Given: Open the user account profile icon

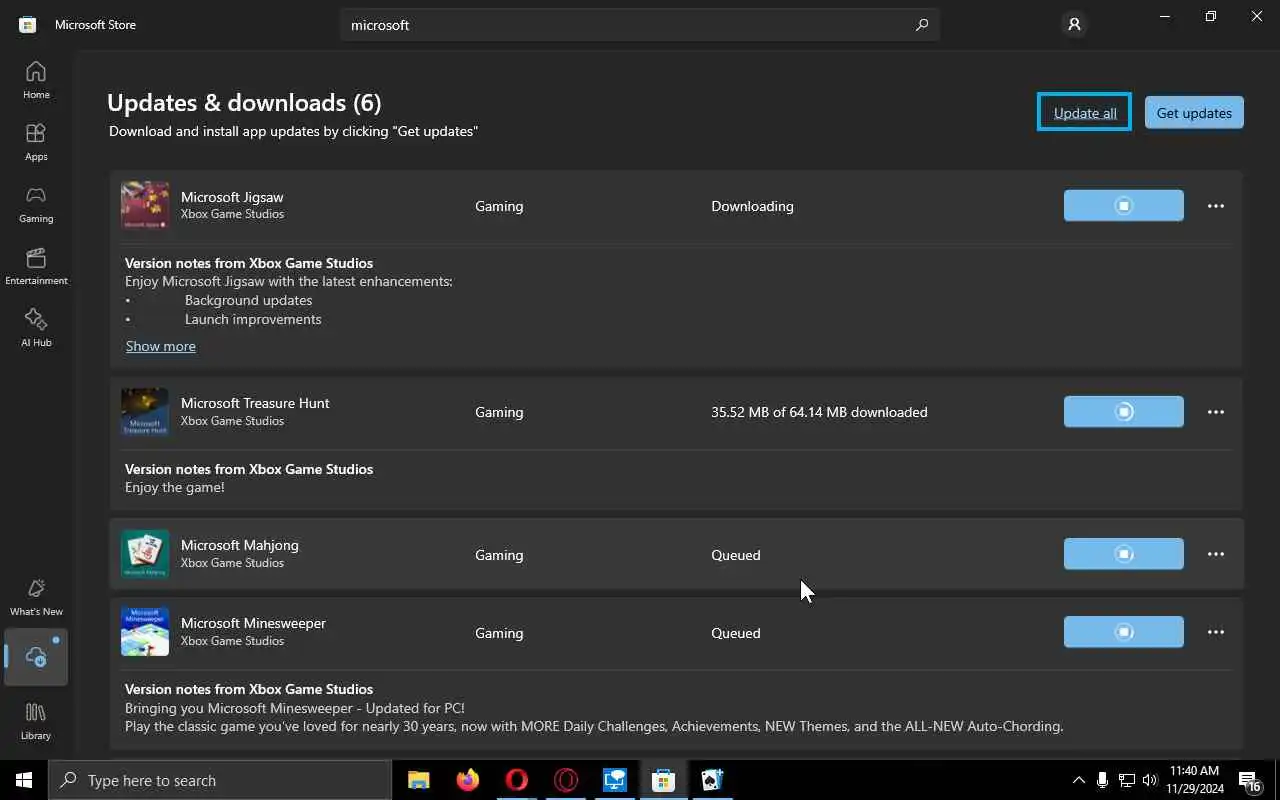Looking at the screenshot, I should tap(1074, 25).
